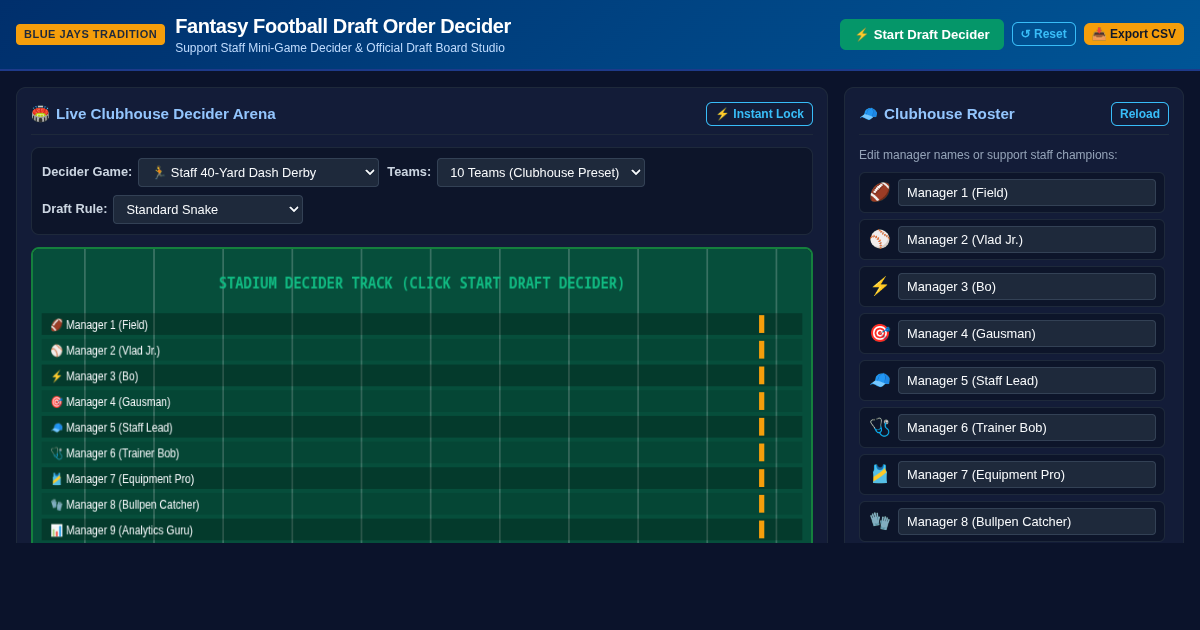Click the gloves icon beside Manager 8 roster field

[x=880, y=521]
